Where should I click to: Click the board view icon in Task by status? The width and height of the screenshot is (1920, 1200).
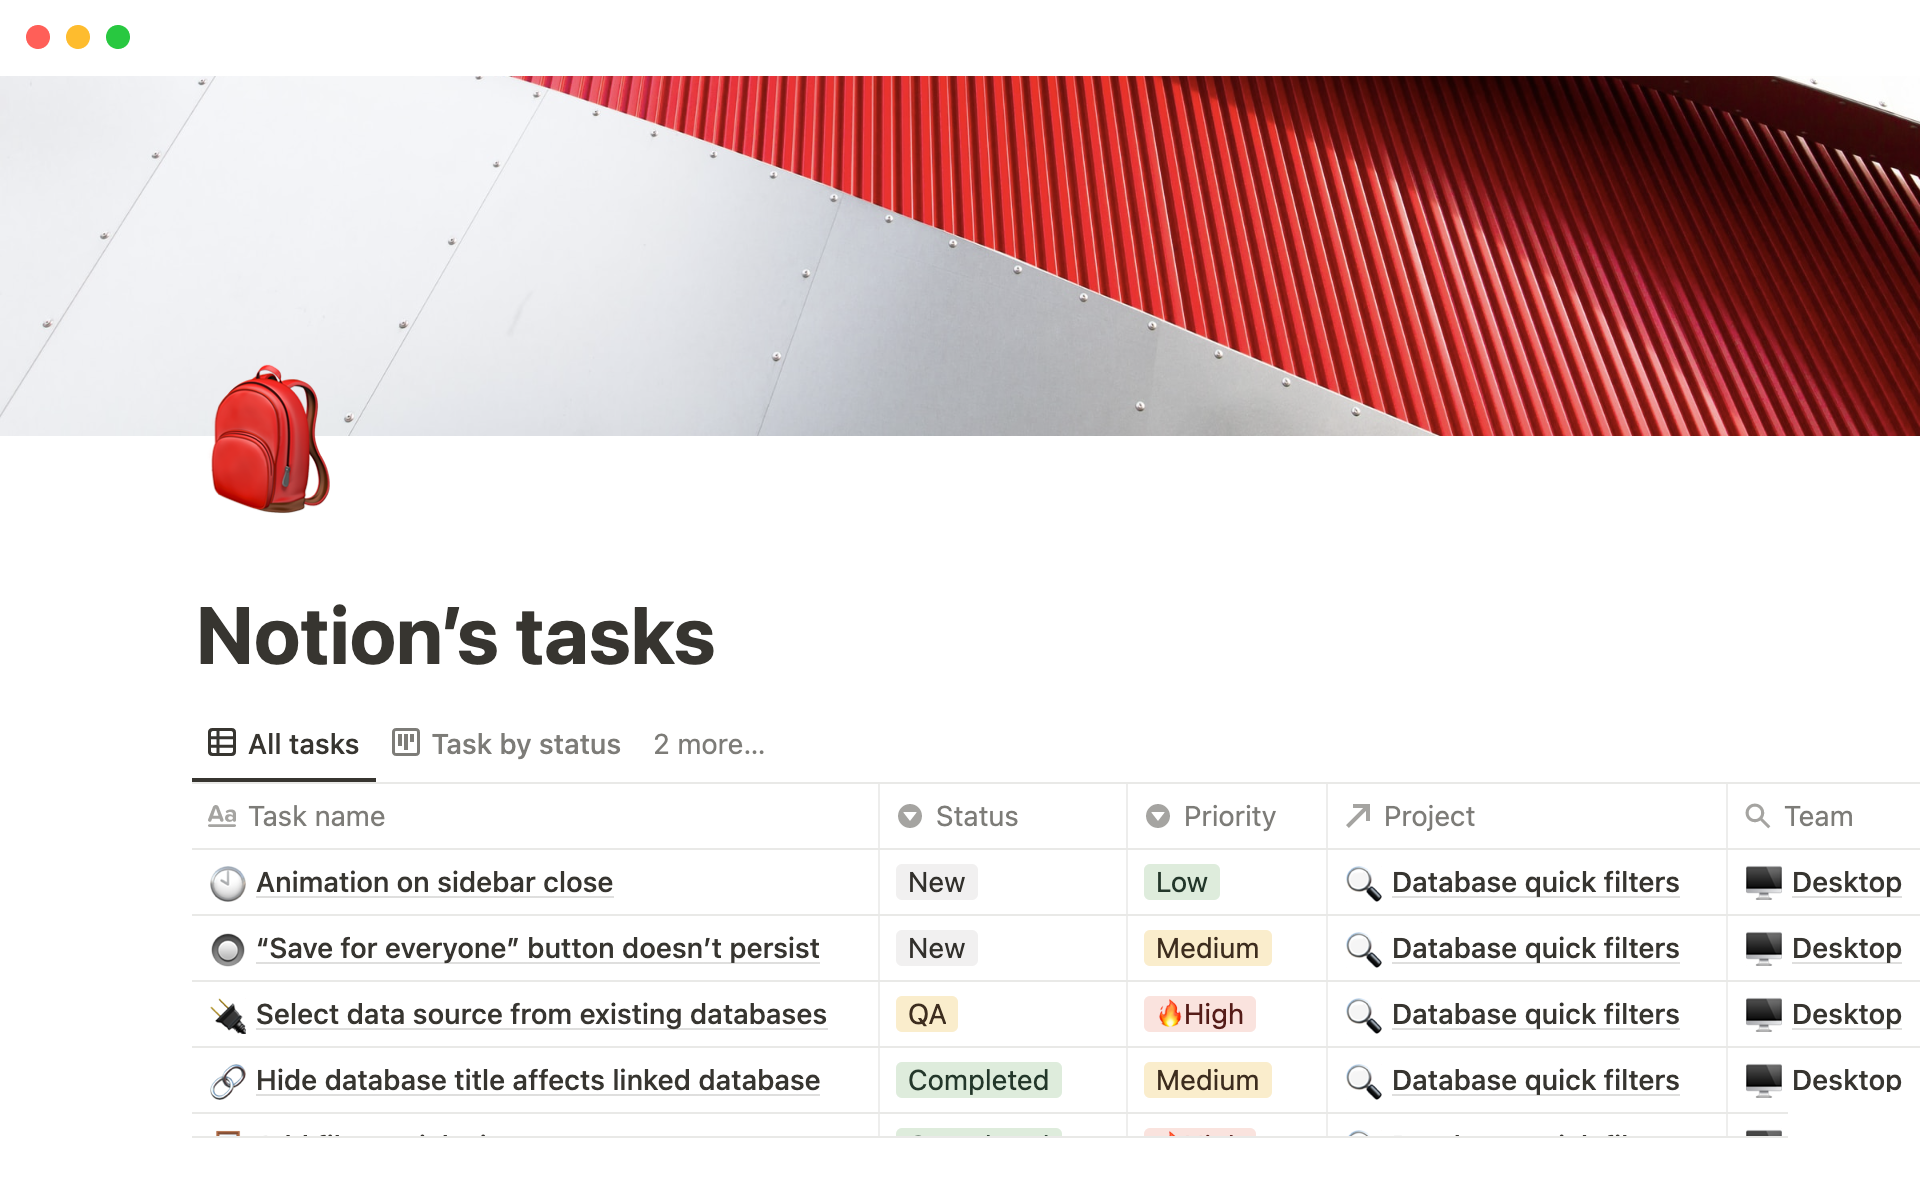pyautogui.click(x=408, y=744)
